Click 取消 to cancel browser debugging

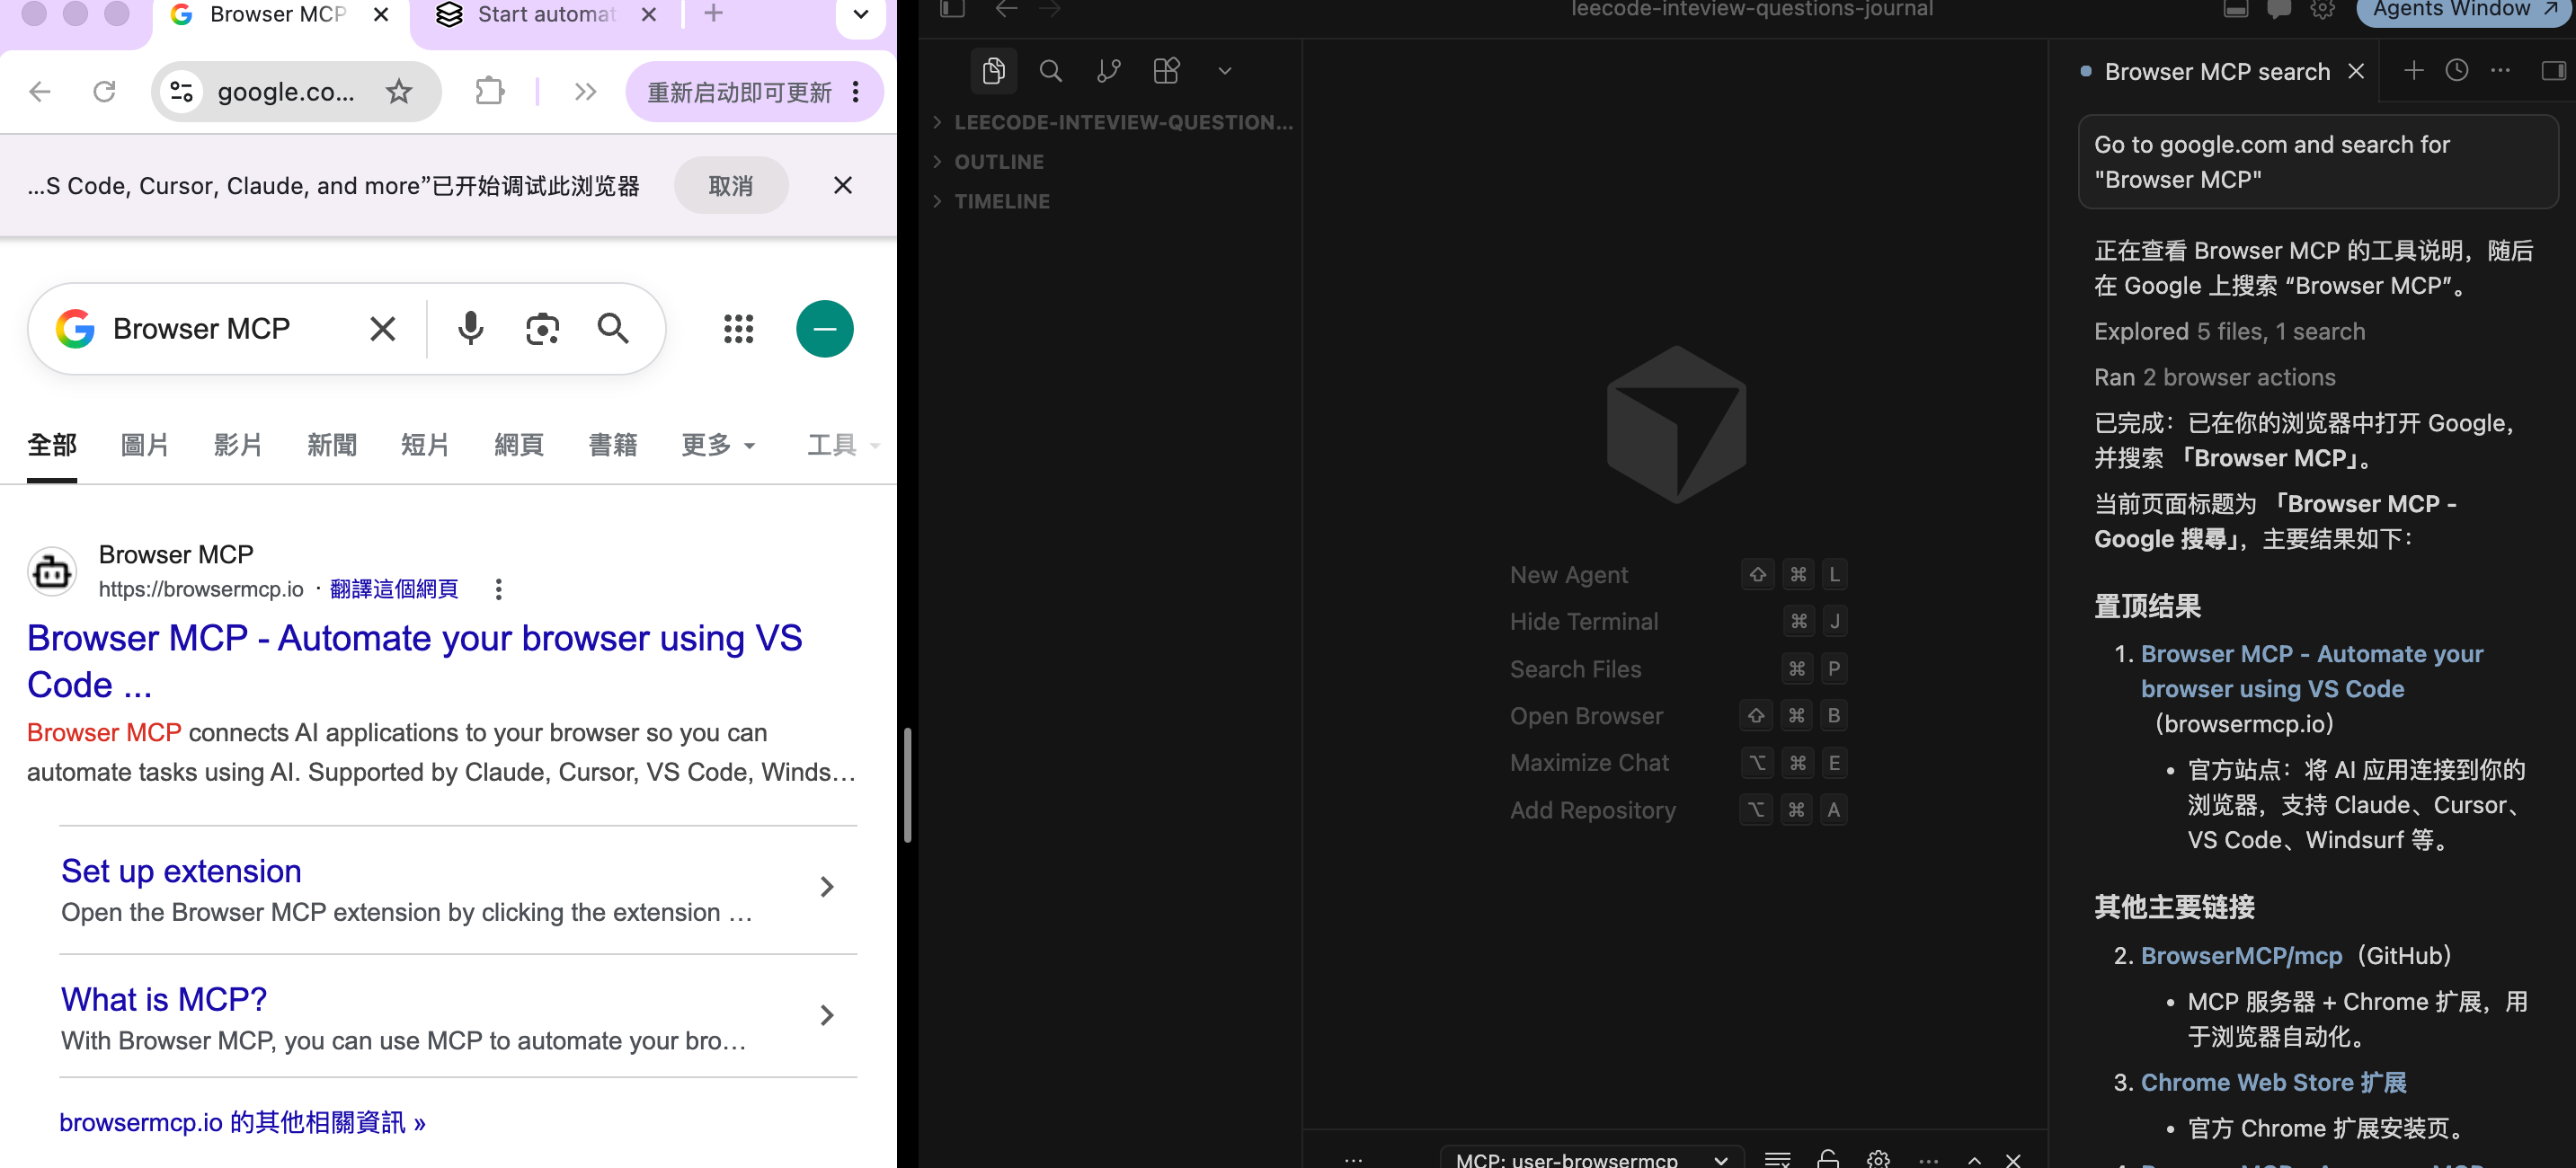click(x=731, y=186)
